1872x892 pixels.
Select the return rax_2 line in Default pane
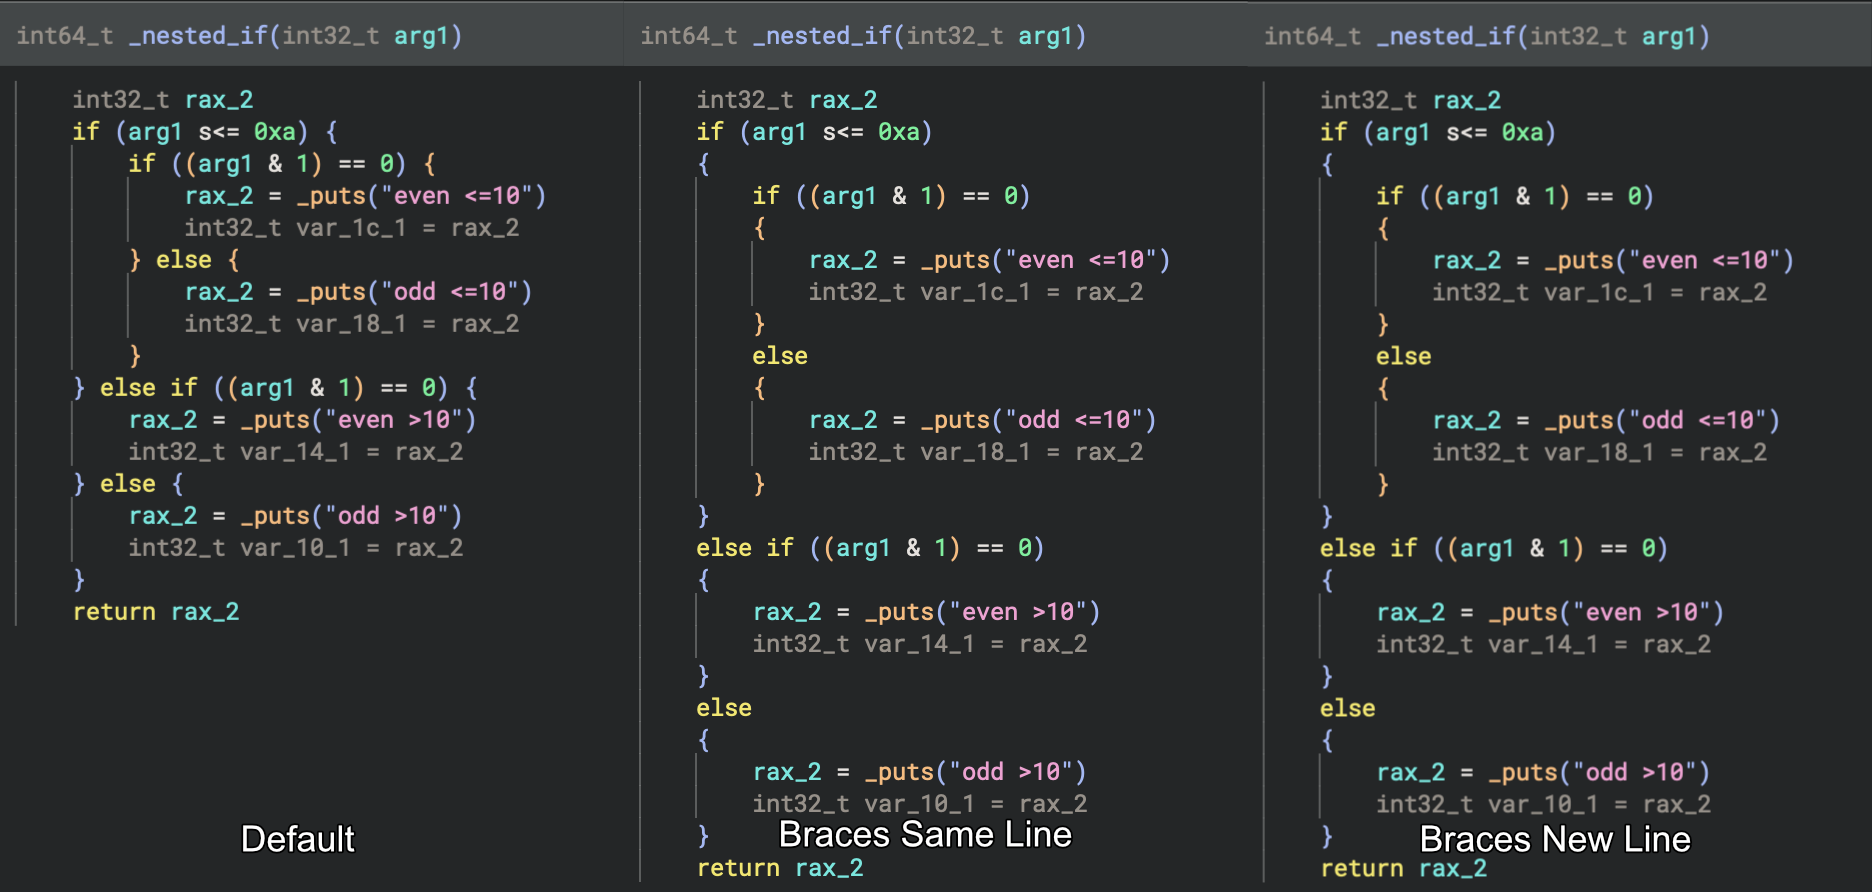point(156,612)
